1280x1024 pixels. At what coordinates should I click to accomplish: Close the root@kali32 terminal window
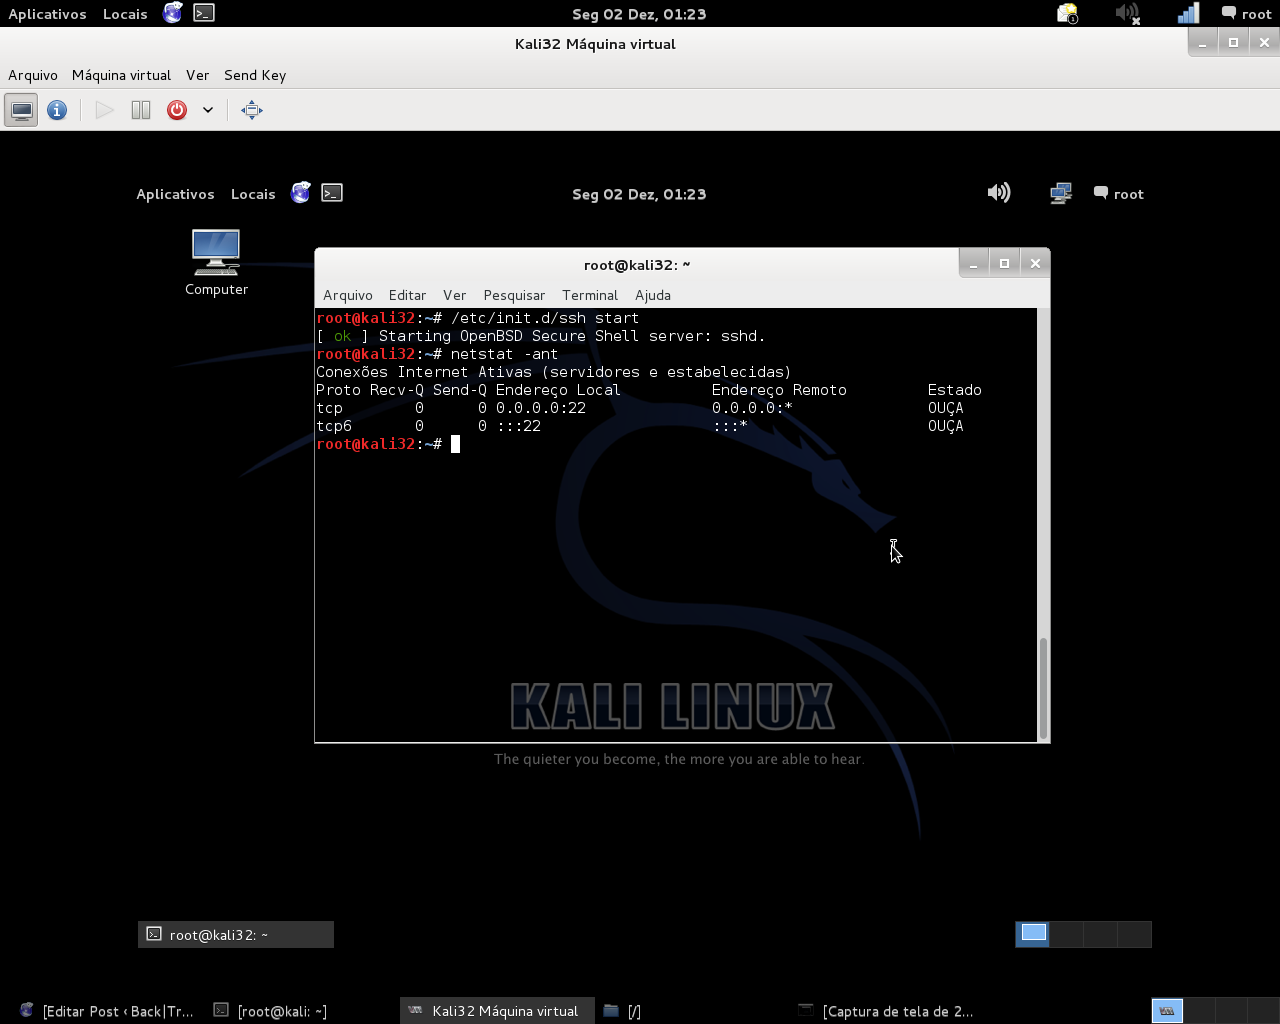click(x=1035, y=263)
